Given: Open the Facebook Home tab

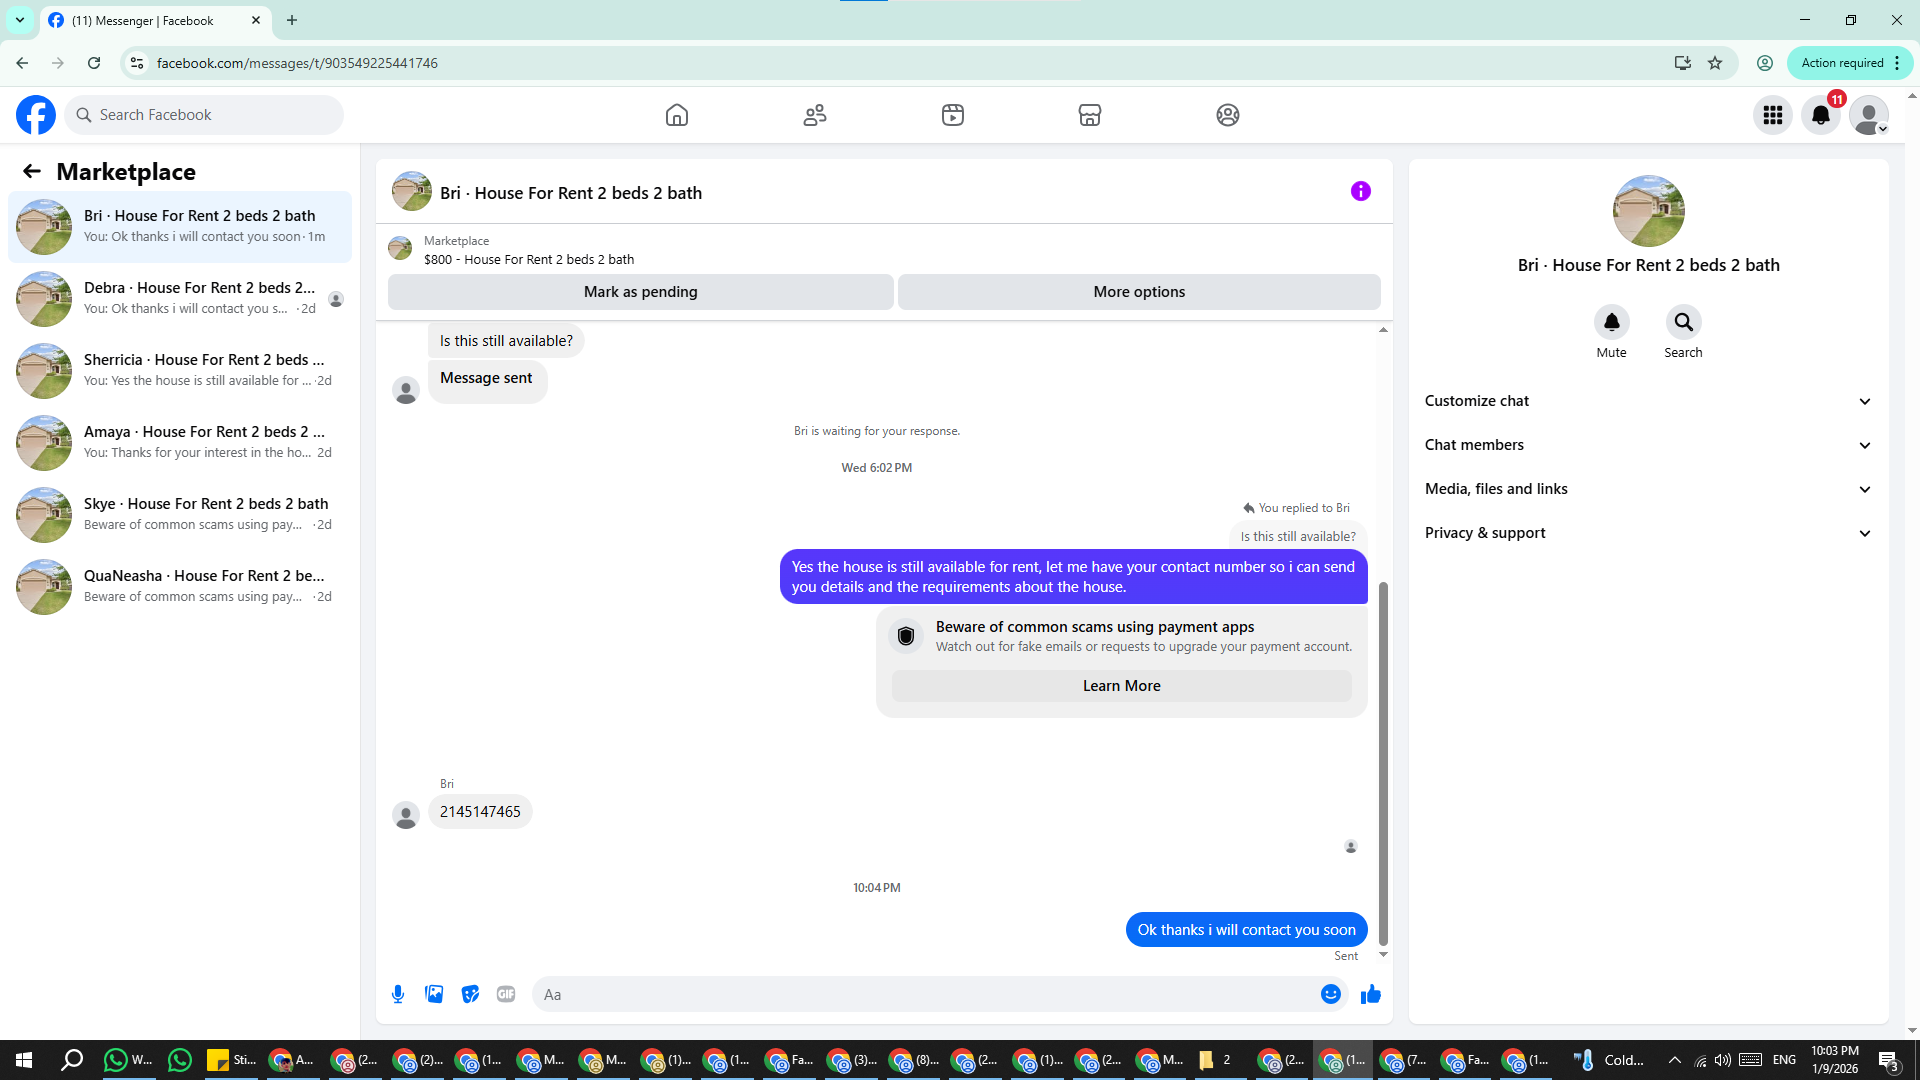Looking at the screenshot, I should click(677, 115).
